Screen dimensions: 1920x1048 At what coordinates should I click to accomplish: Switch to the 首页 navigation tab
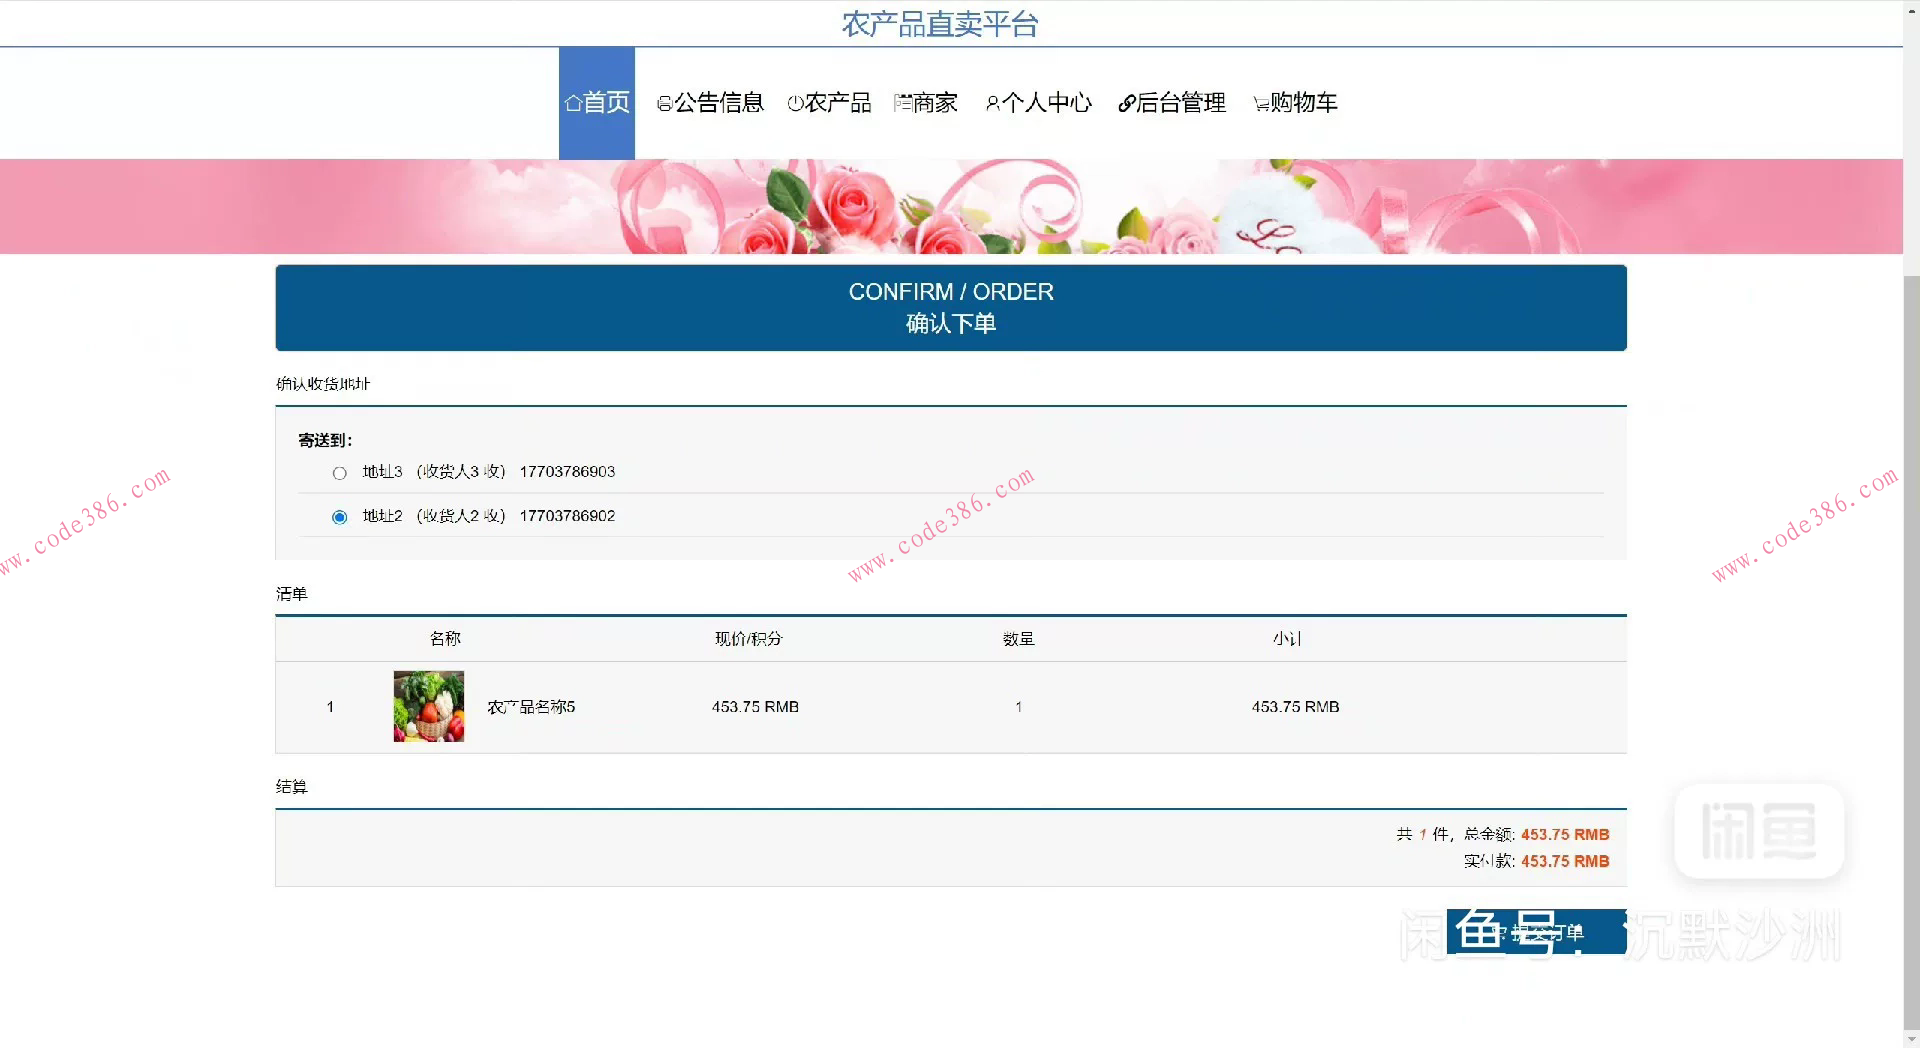pos(605,102)
